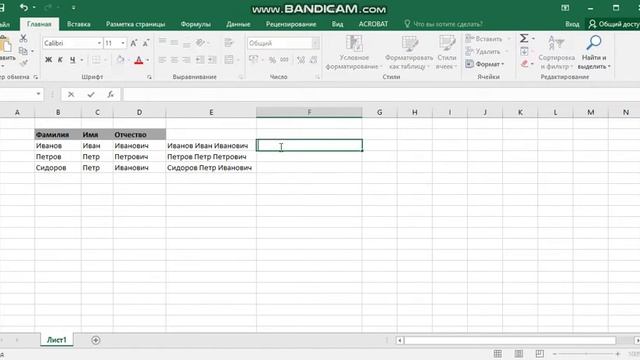Viewport: 640px width, 360px height.
Task: Open Сортировка и фильтр dropdown
Action: 556,52
